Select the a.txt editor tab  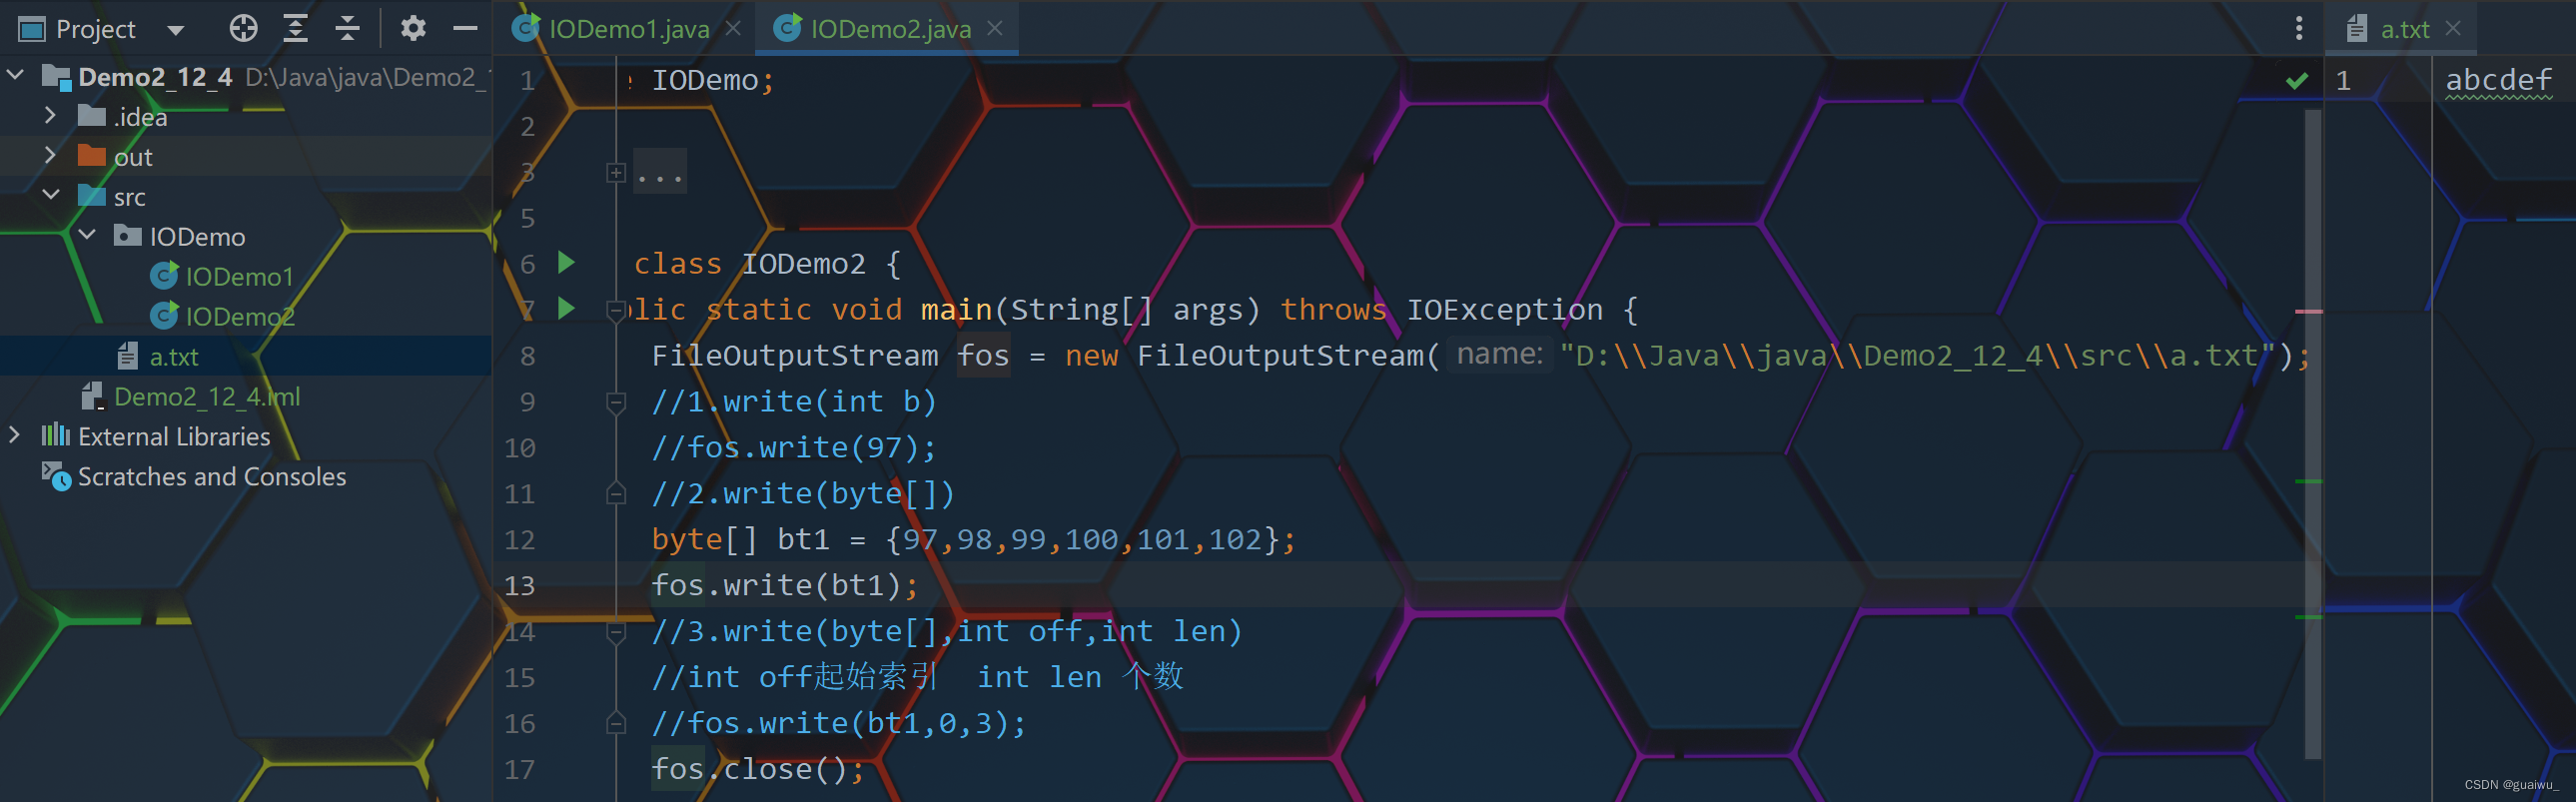pyautogui.click(x=2404, y=29)
